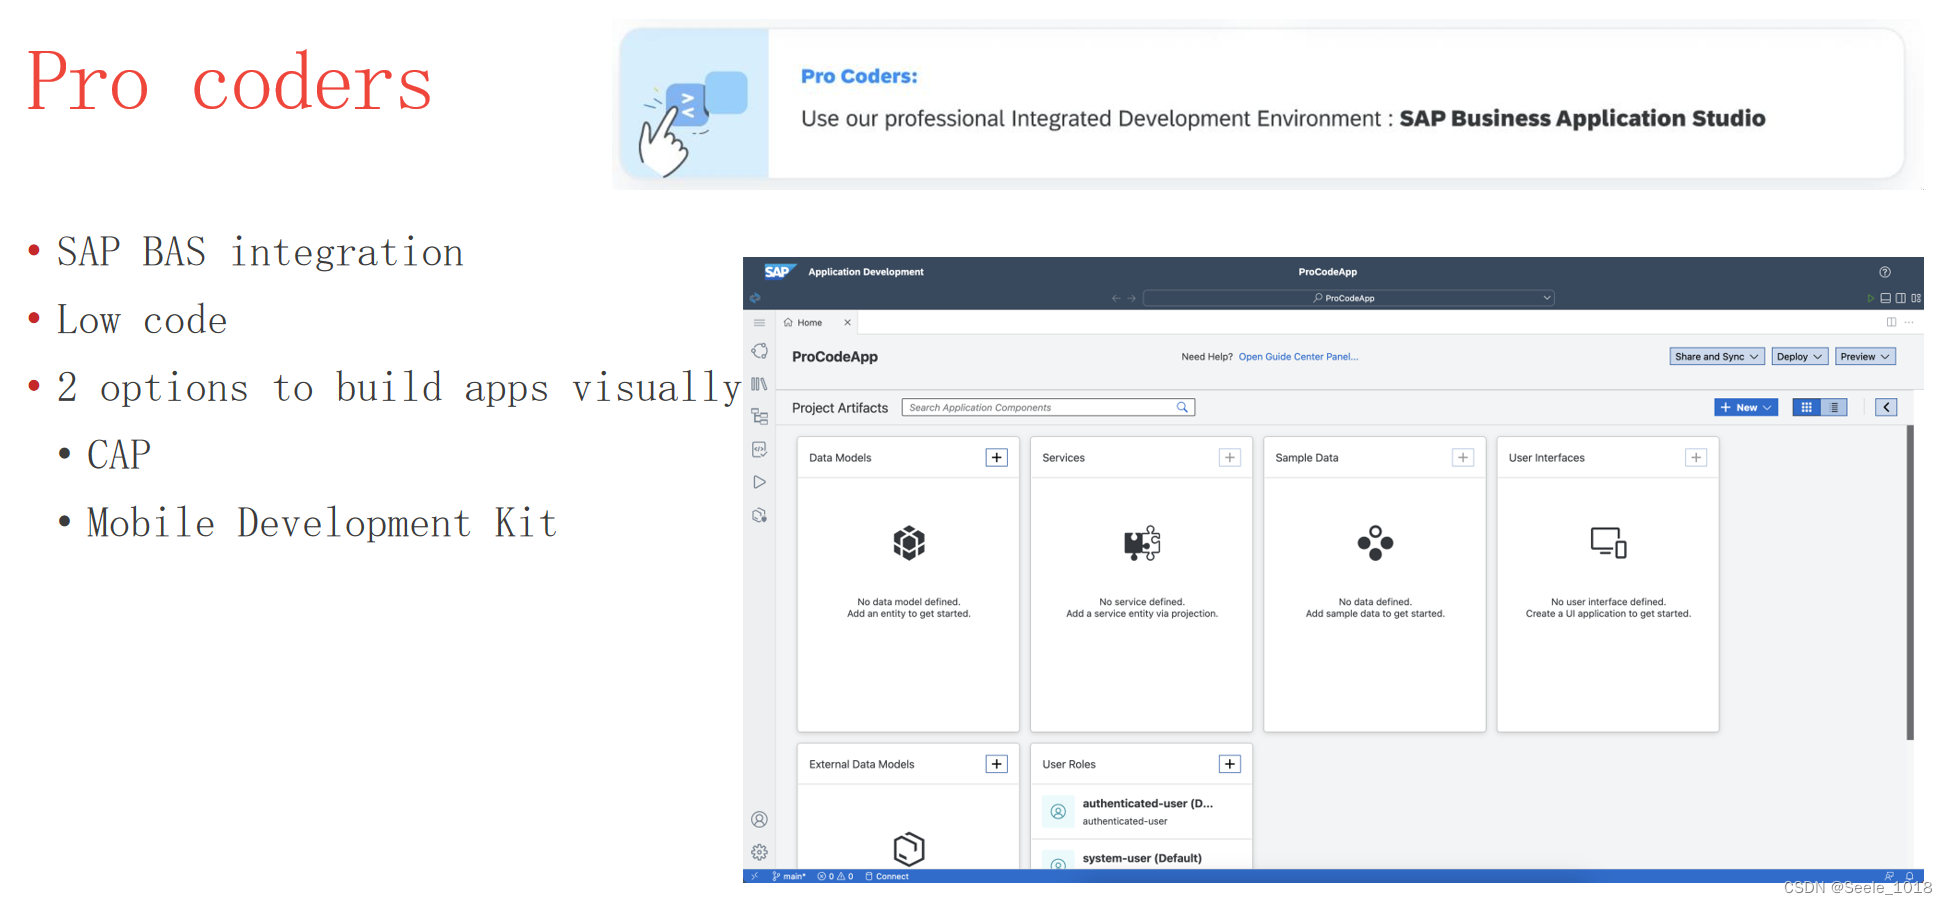Open the Preview dropdown
Viewport: 1948px width, 904px height.
tap(1865, 356)
